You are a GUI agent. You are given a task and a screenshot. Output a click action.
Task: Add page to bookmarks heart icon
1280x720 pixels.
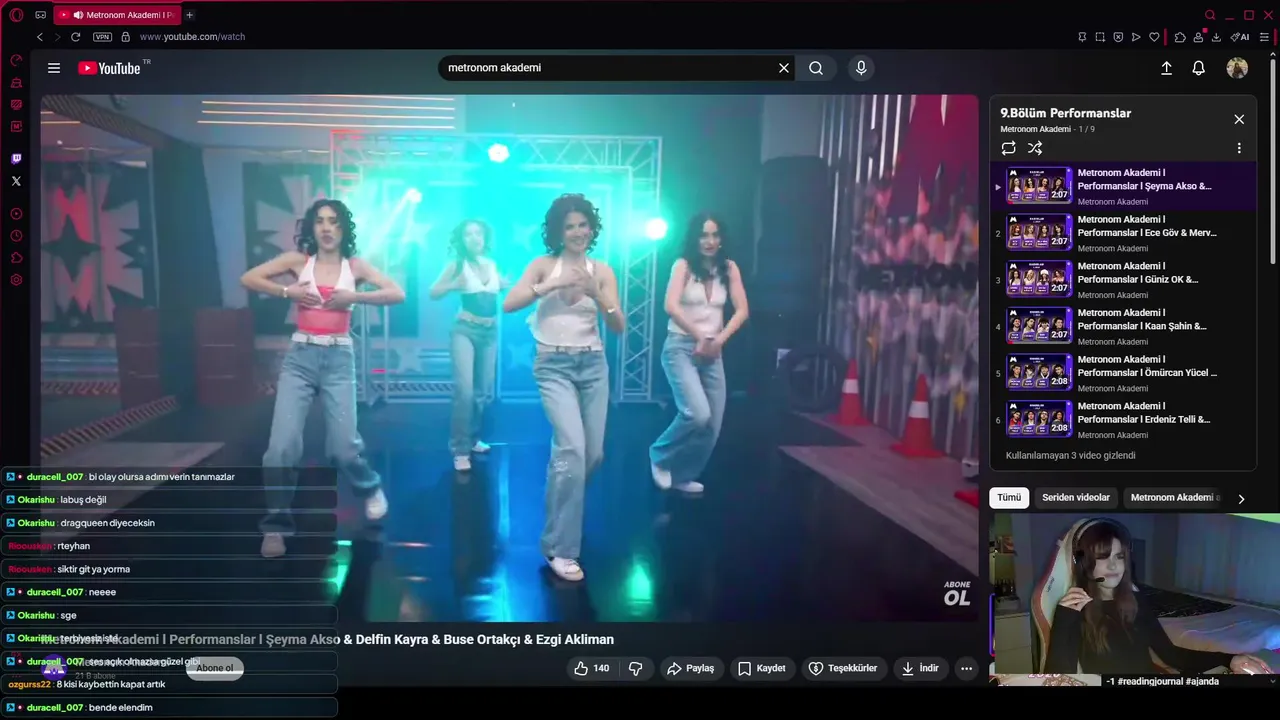pyautogui.click(x=1154, y=37)
